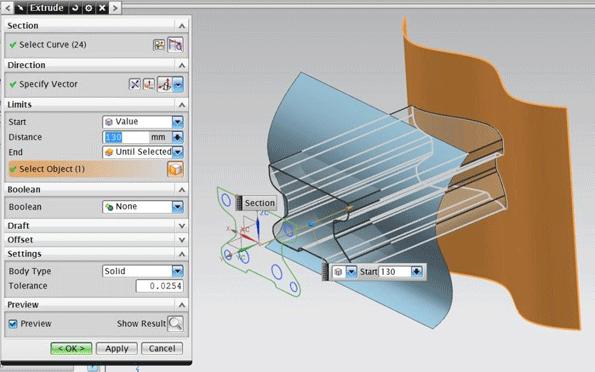Viewport: 595px width, 372px height.
Task: Click the reset icon in Extrude title bar
Action: click(75, 8)
